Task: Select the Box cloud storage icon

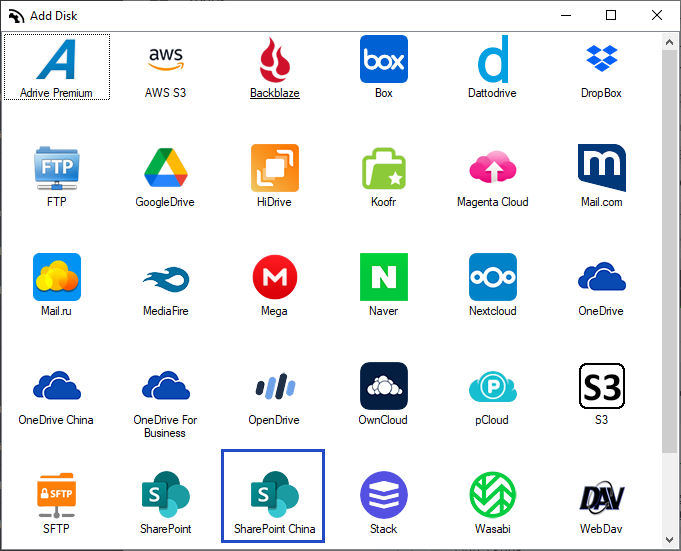Action: 384,59
